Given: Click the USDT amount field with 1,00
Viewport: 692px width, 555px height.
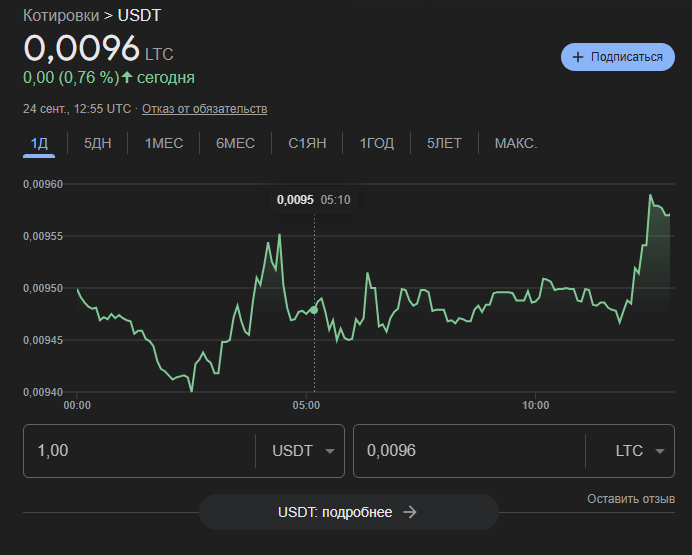Looking at the screenshot, I should pos(140,450).
